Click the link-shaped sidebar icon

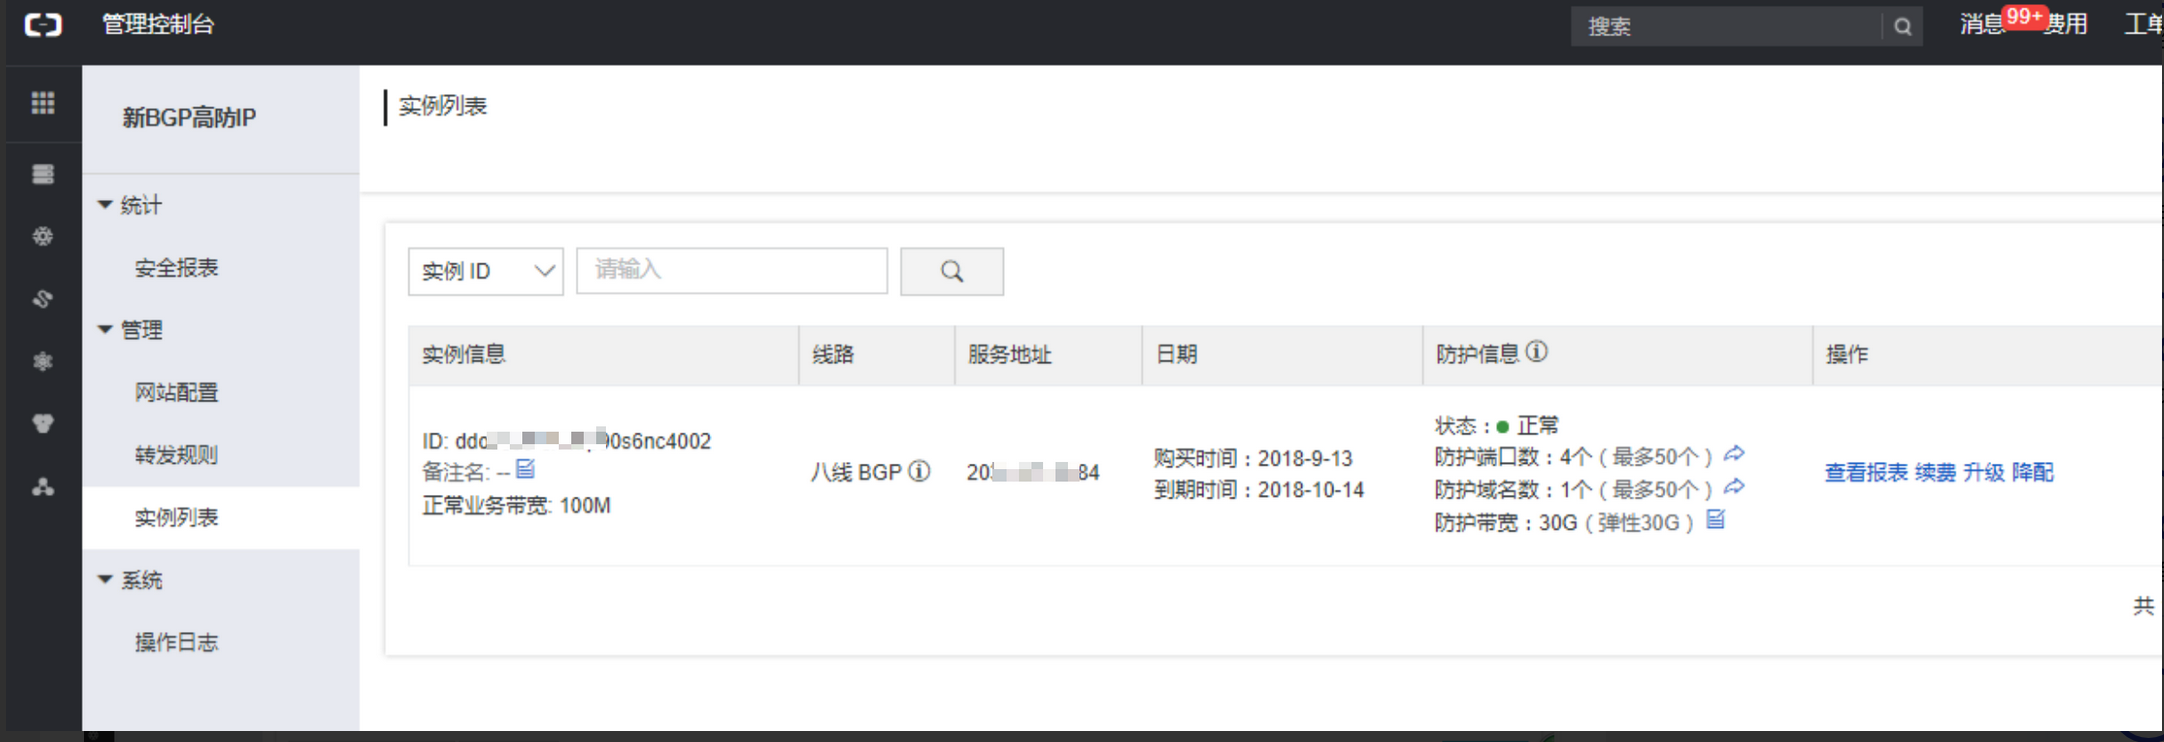[43, 298]
